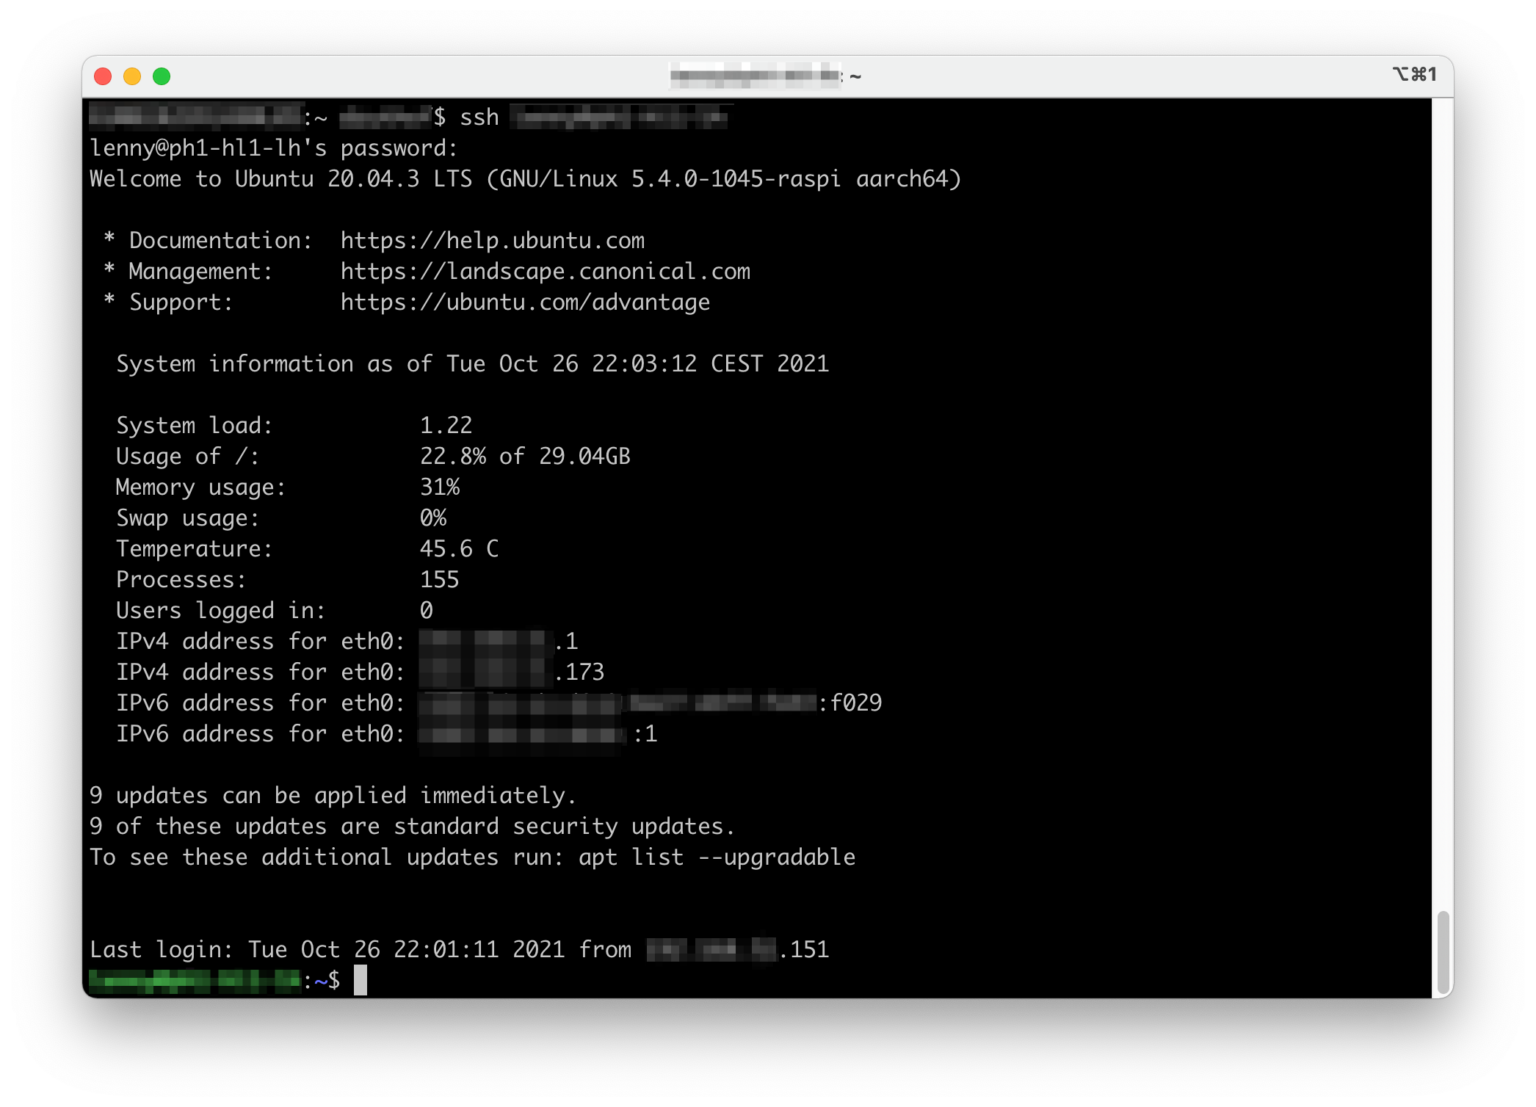Click the 'Users logged in:' label
Image resolution: width=1536 pixels, height=1107 pixels.
point(221,611)
